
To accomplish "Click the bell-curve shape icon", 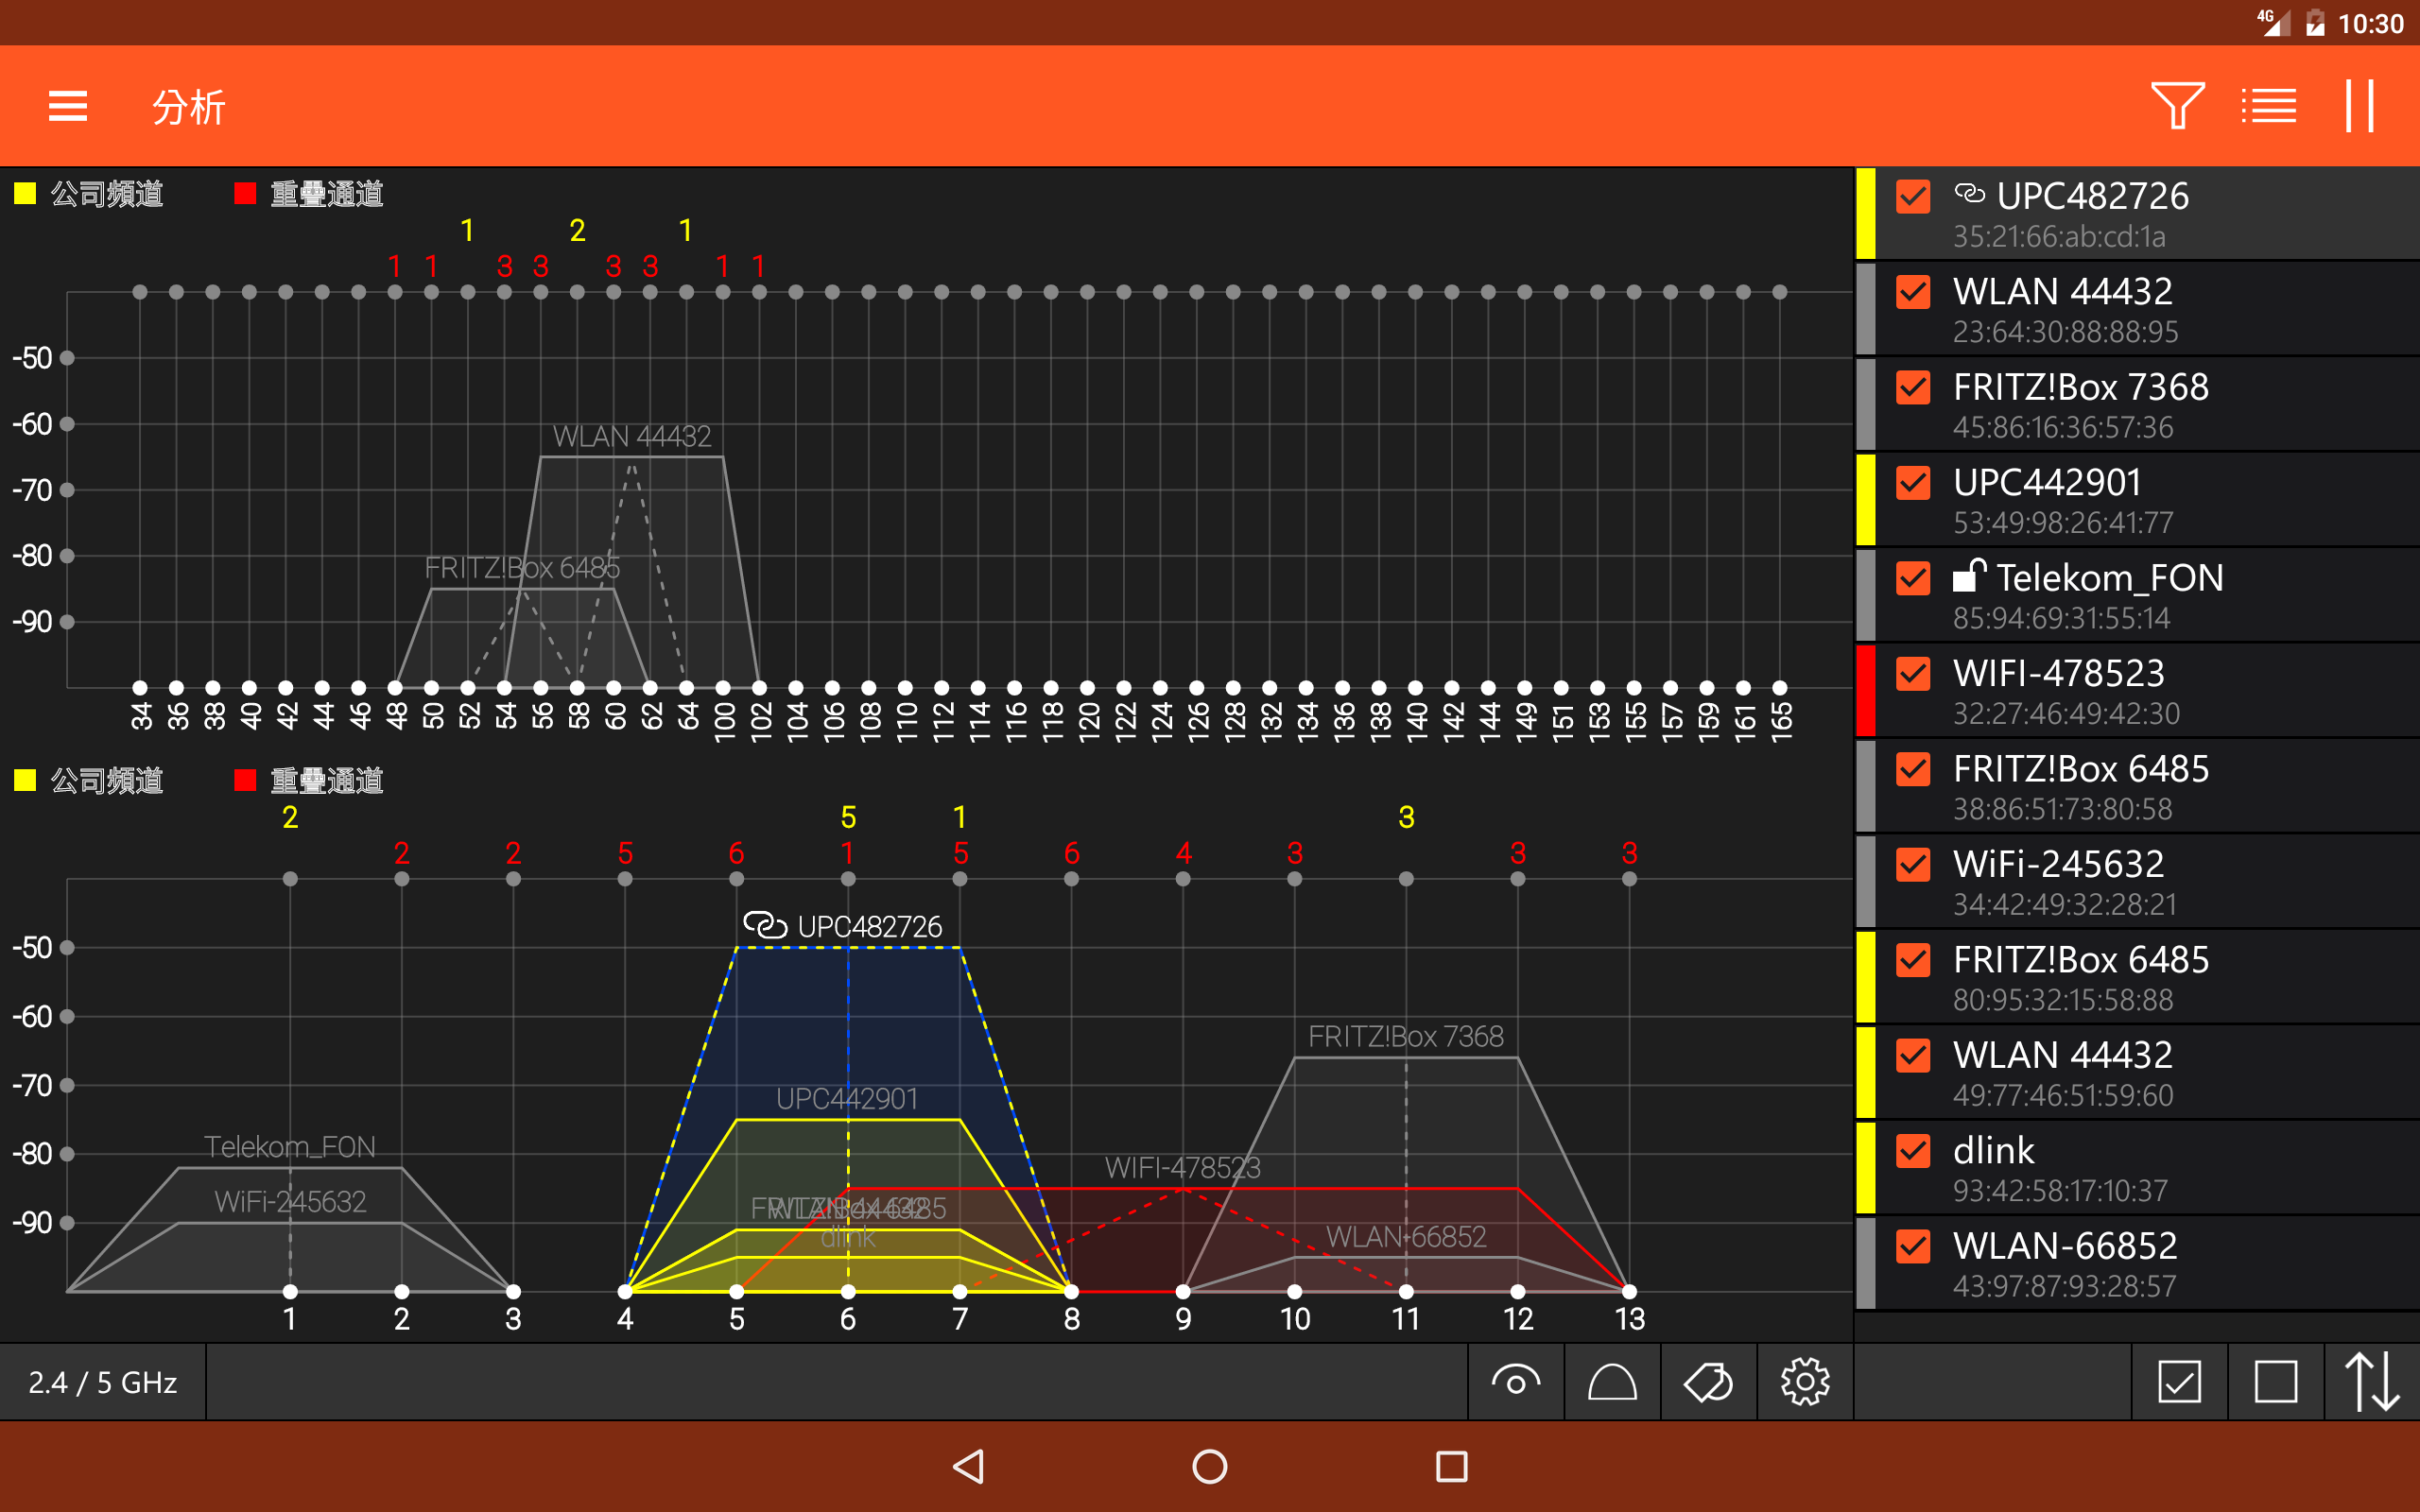I will coord(1612,1382).
